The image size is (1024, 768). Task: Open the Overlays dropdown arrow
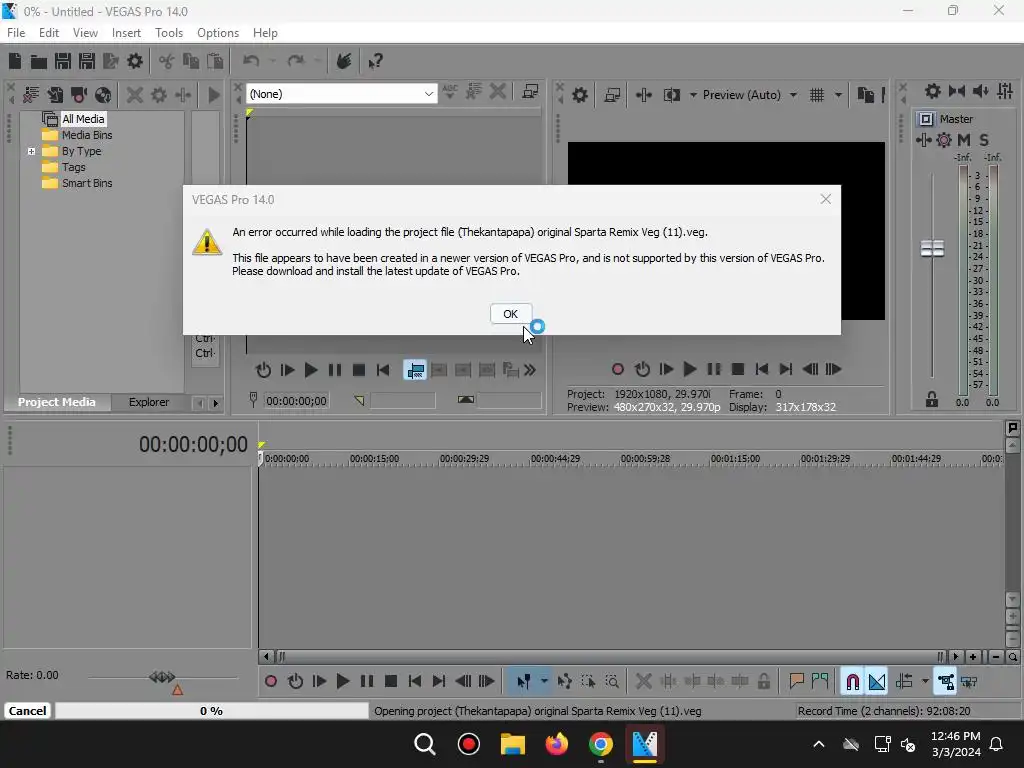coord(838,95)
